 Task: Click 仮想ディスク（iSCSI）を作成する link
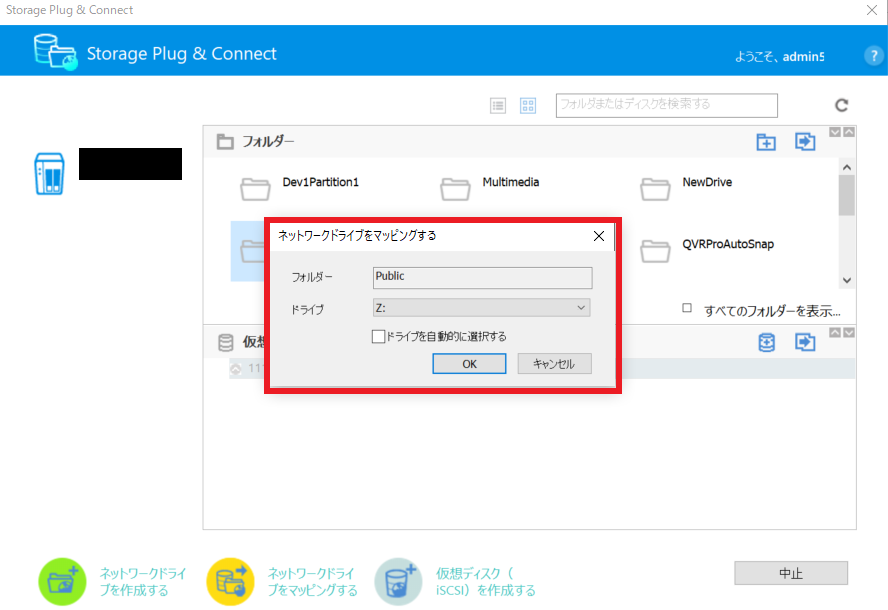pos(485,582)
